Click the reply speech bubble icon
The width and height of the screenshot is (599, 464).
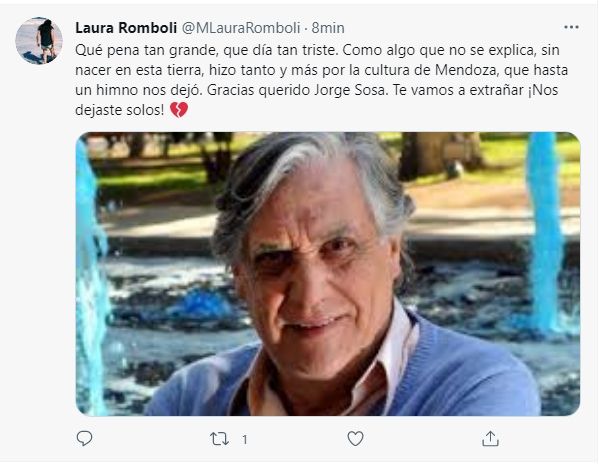pos(84,438)
